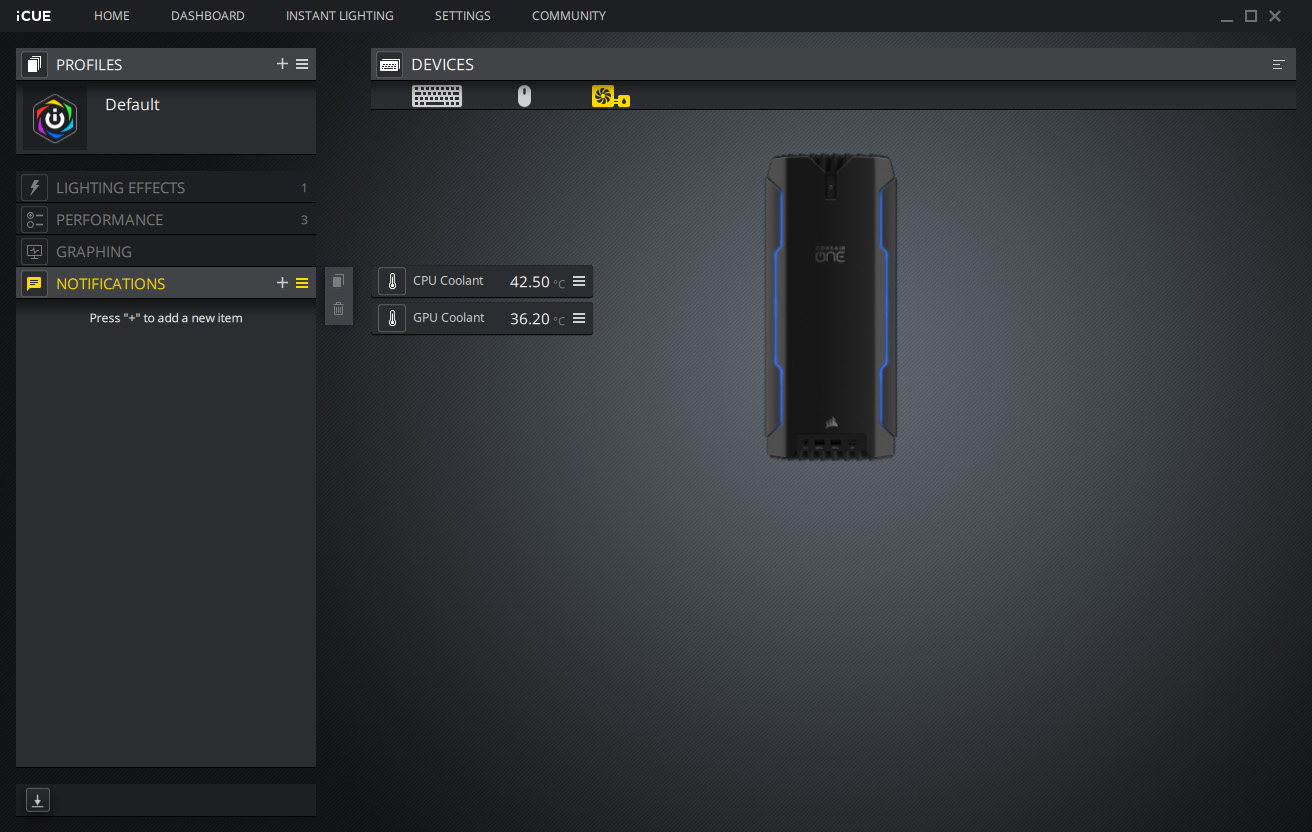Open the Lighting Effects section
The image size is (1312, 832).
click(166, 188)
